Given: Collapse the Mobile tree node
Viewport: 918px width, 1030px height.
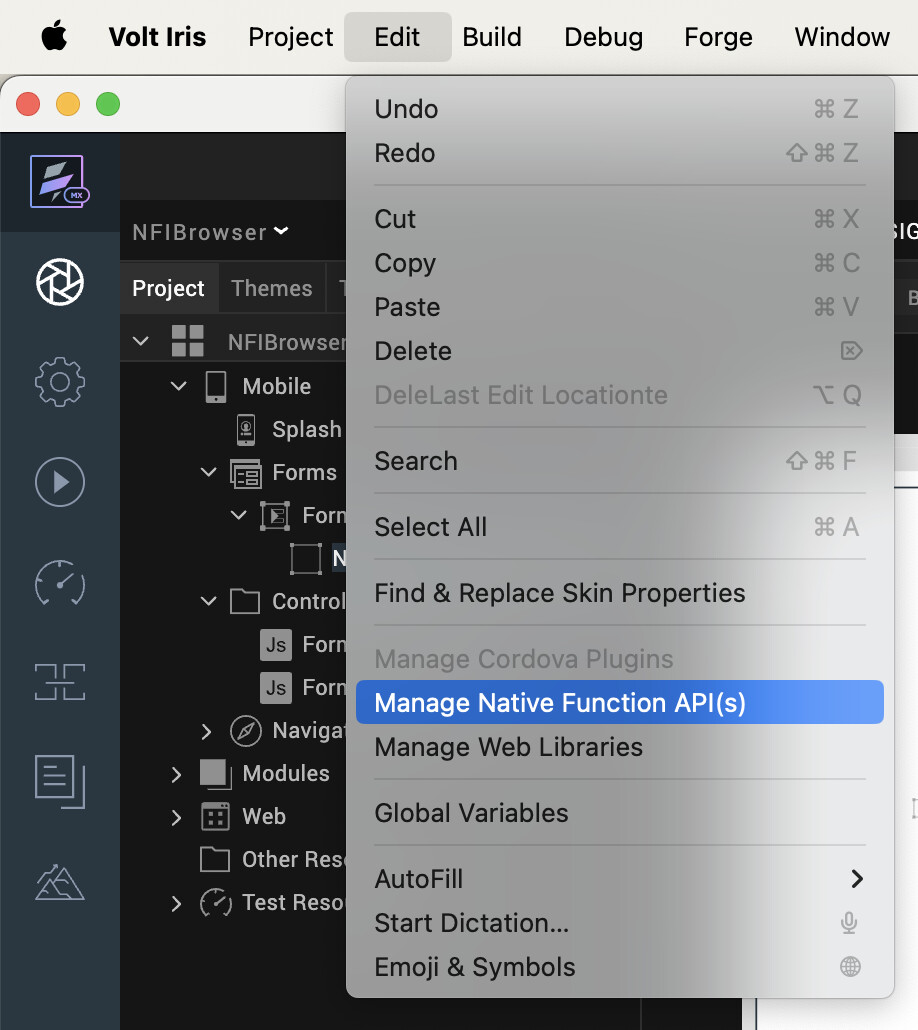Looking at the screenshot, I should pyautogui.click(x=179, y=386).
